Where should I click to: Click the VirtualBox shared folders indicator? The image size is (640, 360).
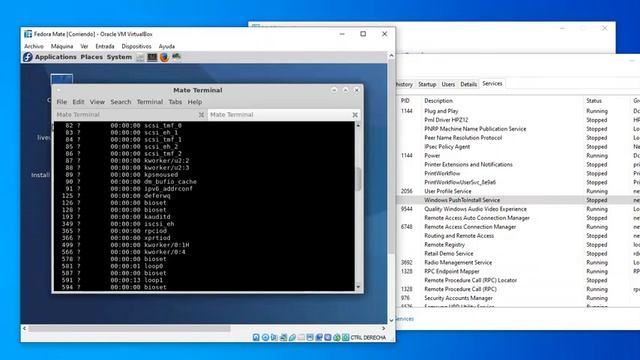(301, 337)
